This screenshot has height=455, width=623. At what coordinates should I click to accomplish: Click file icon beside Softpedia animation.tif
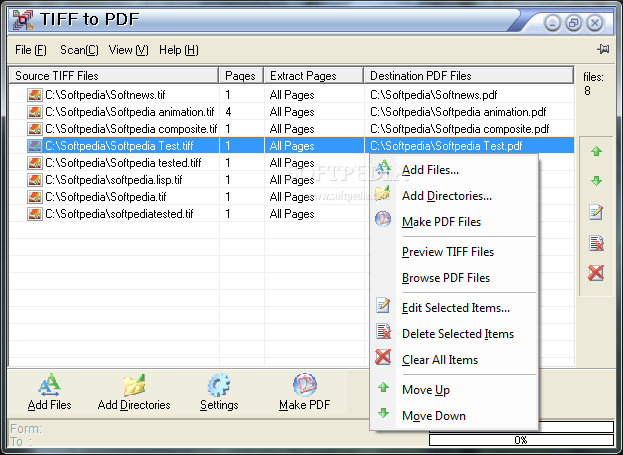[x=35, y=112]
